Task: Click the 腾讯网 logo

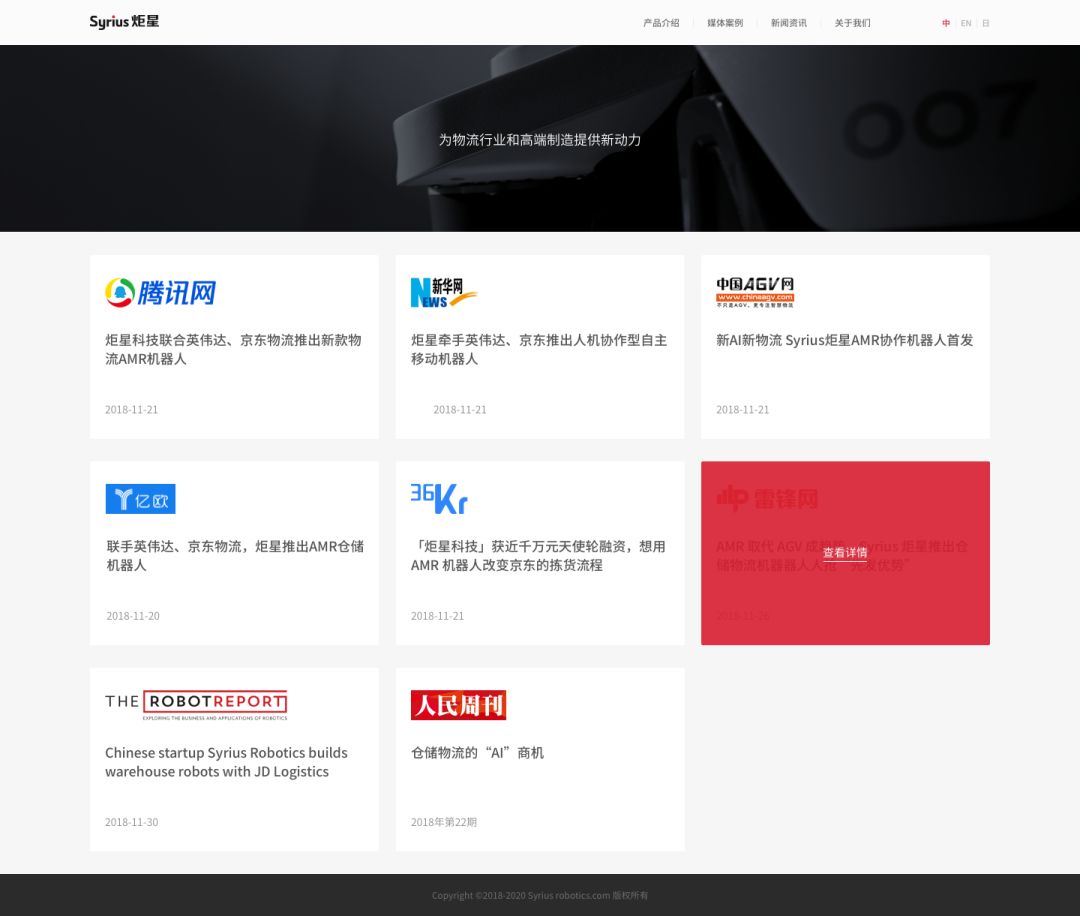Action: 161,292
